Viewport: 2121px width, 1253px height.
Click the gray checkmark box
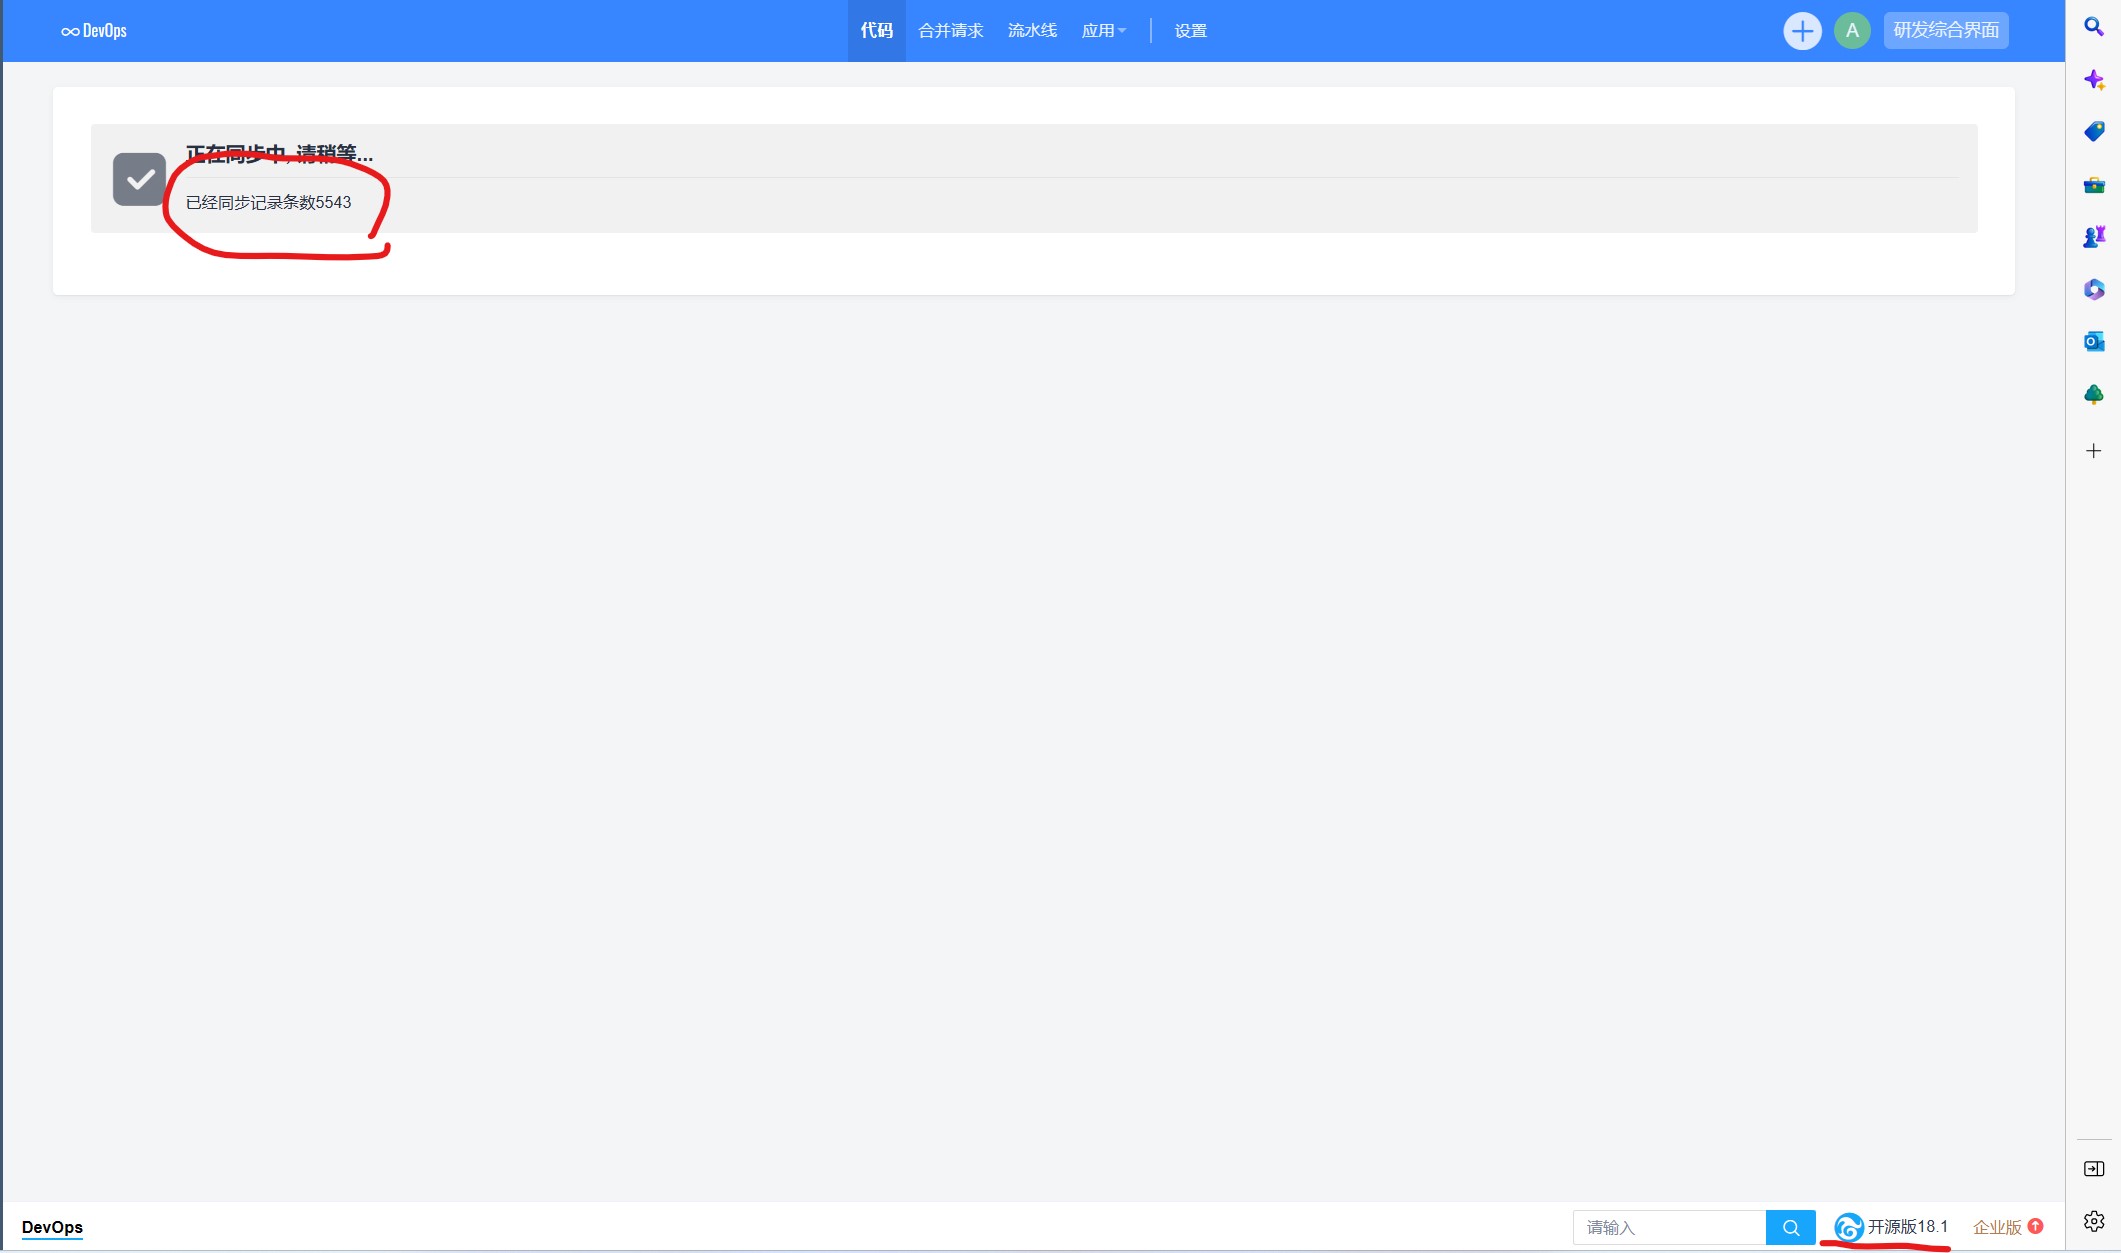139,179
